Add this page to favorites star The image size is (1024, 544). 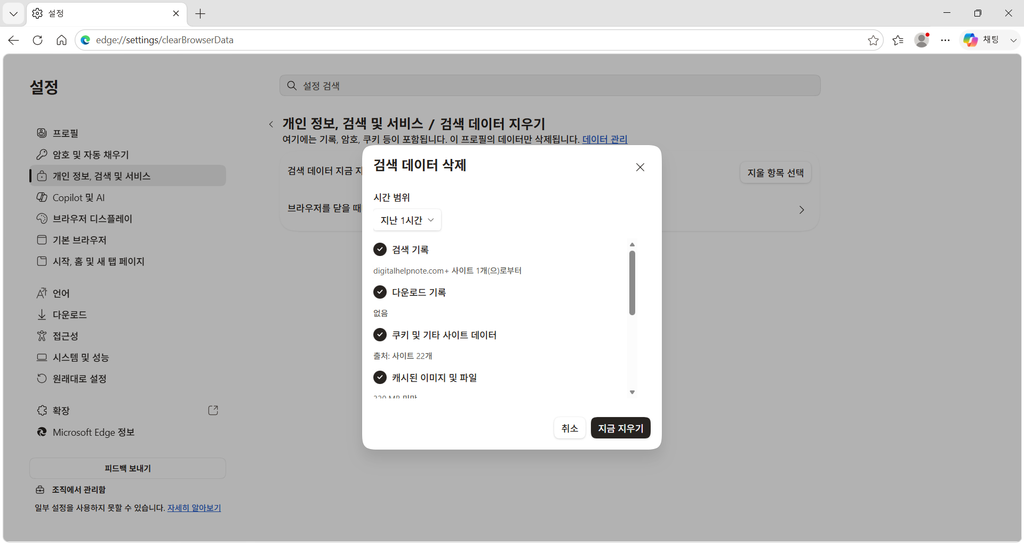tap(873, 40)
